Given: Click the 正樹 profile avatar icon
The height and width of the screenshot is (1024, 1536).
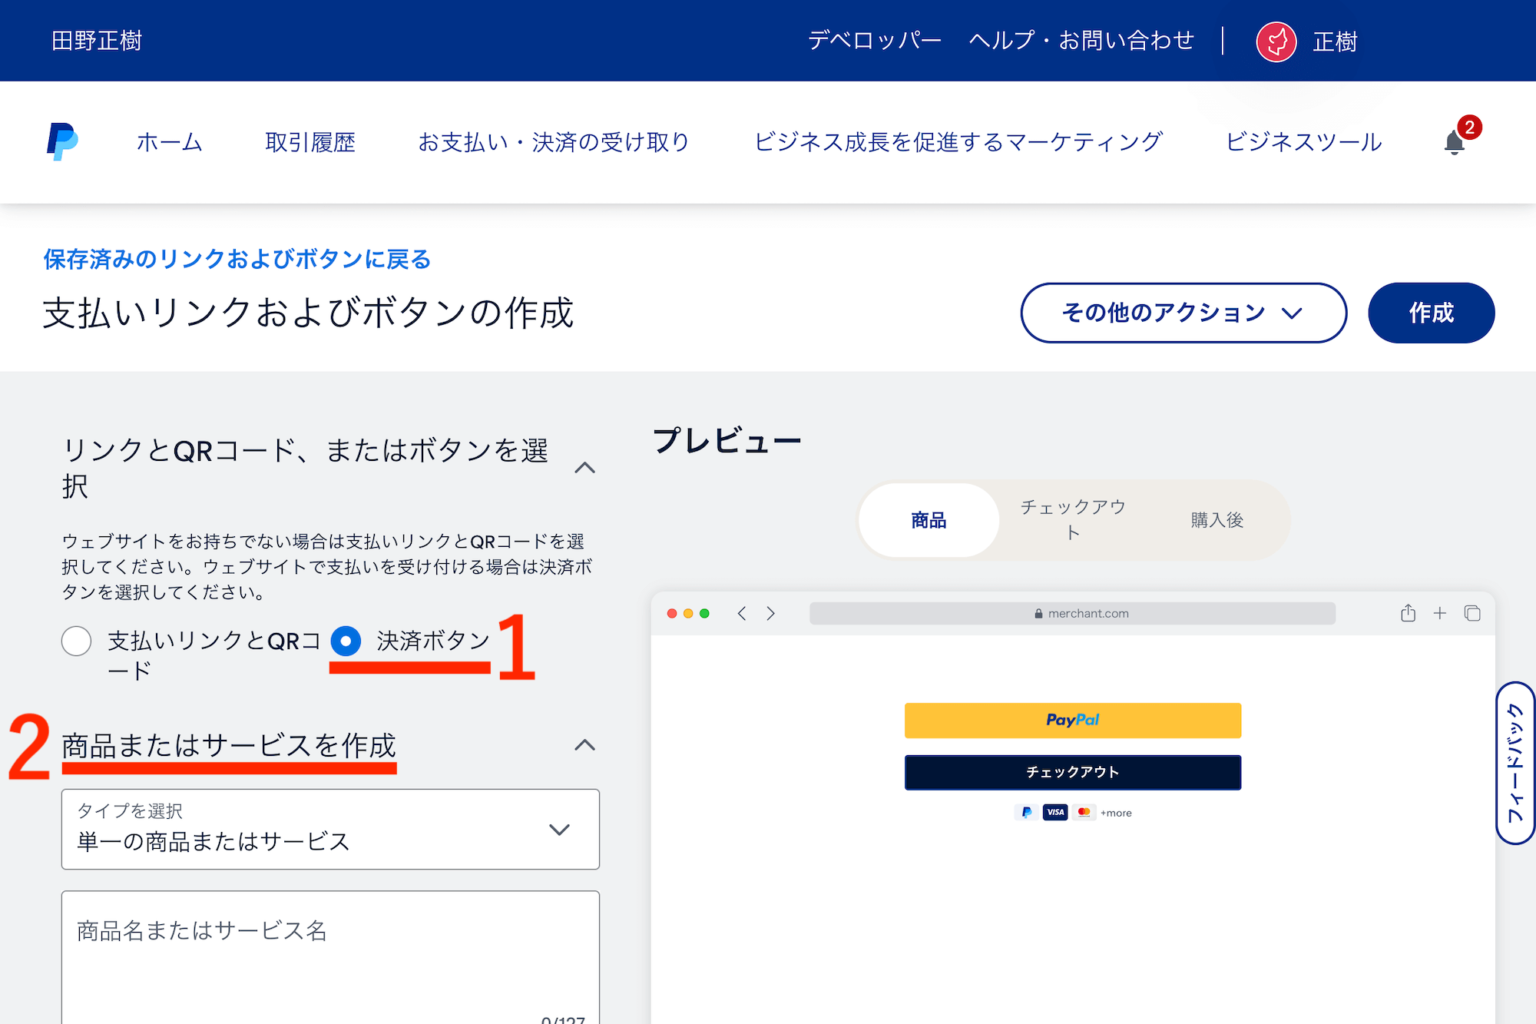Looking at the screenshot, I should click(1275, 41).
